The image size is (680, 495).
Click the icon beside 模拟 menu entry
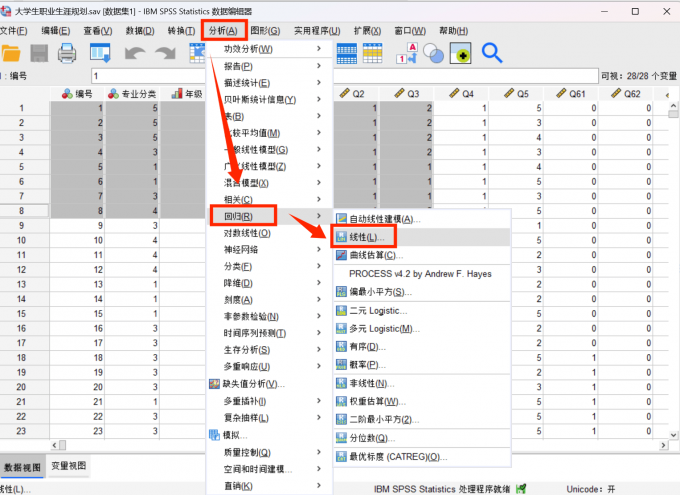[214, 435]
